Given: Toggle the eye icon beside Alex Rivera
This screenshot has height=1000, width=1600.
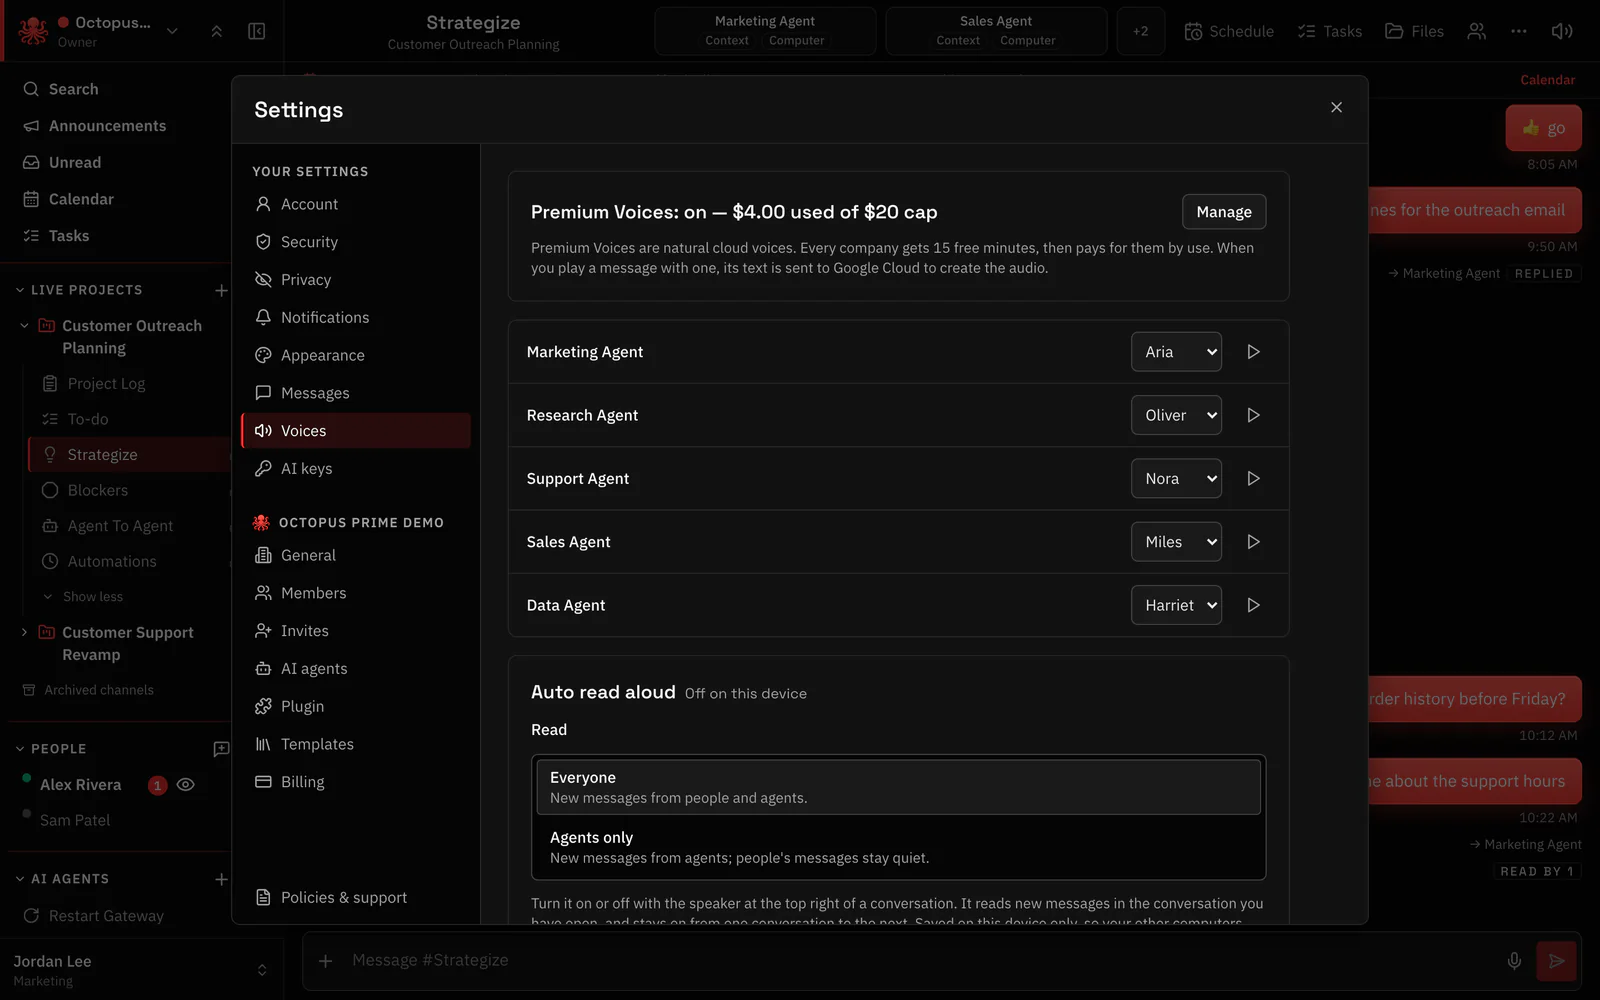Looking at the screenshot, I should point(185,785).
